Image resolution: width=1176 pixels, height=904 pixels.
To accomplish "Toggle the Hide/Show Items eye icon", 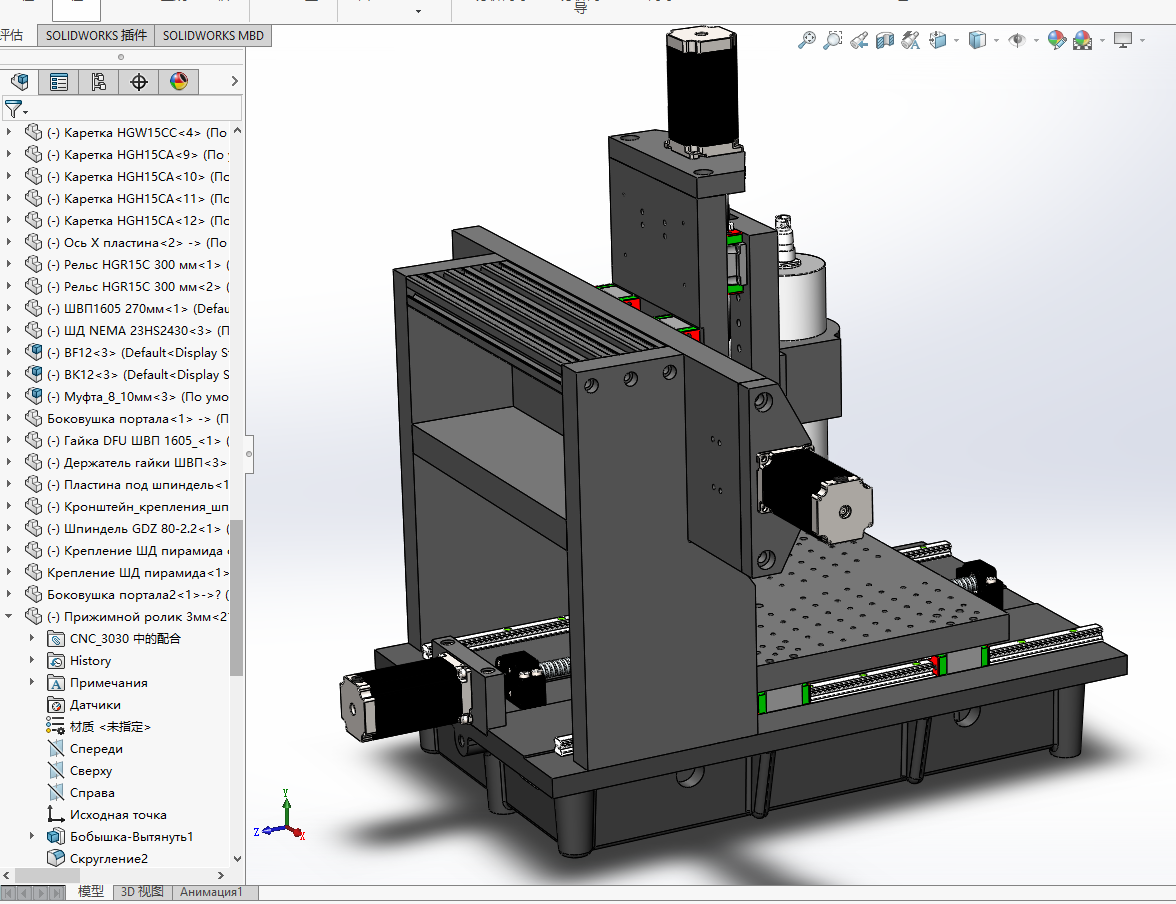I will [x=1017, y=40].
